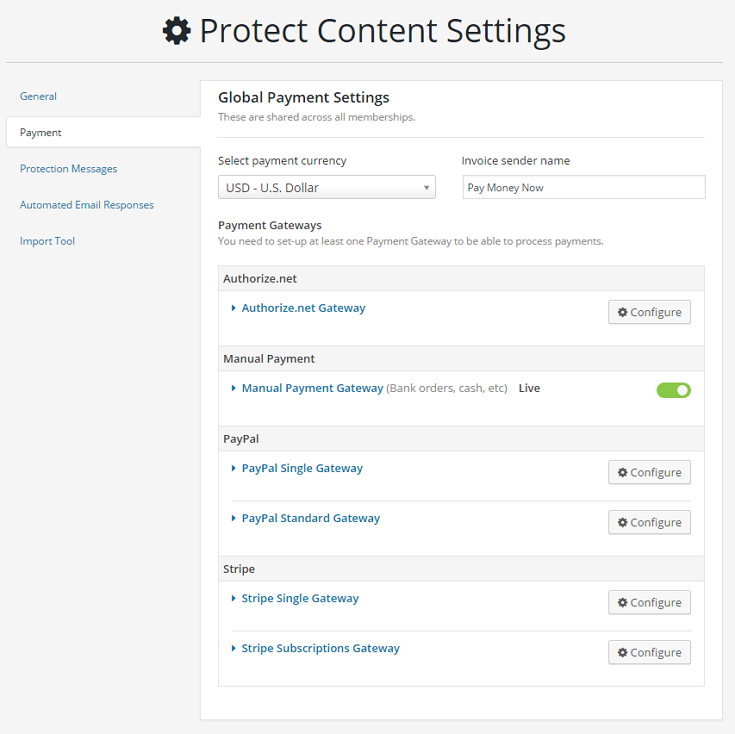Click gear icon on PayPal Standard Configure button
Screen dimensions: 735x734
tap(622, 522)
